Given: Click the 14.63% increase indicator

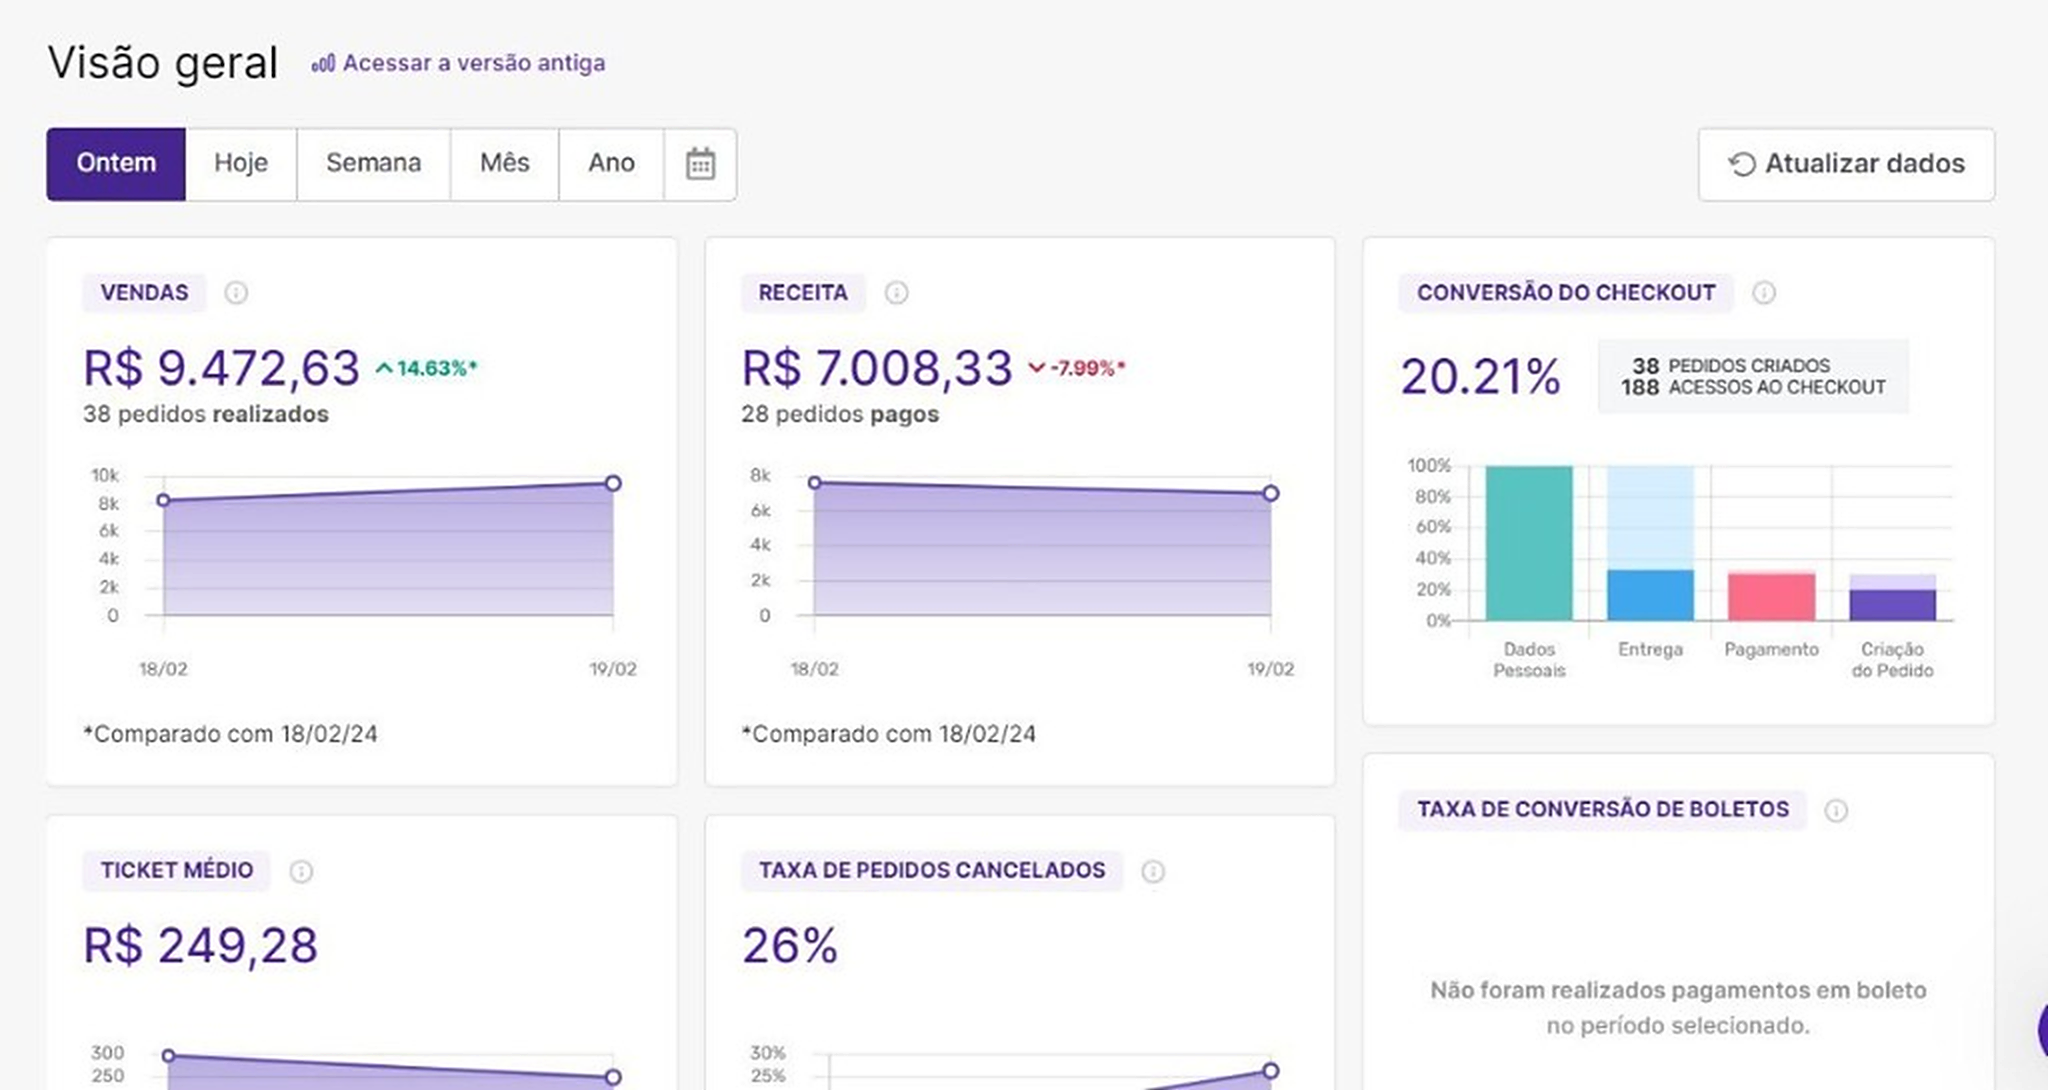Looking at the screenshot, I should click(427, 368).
